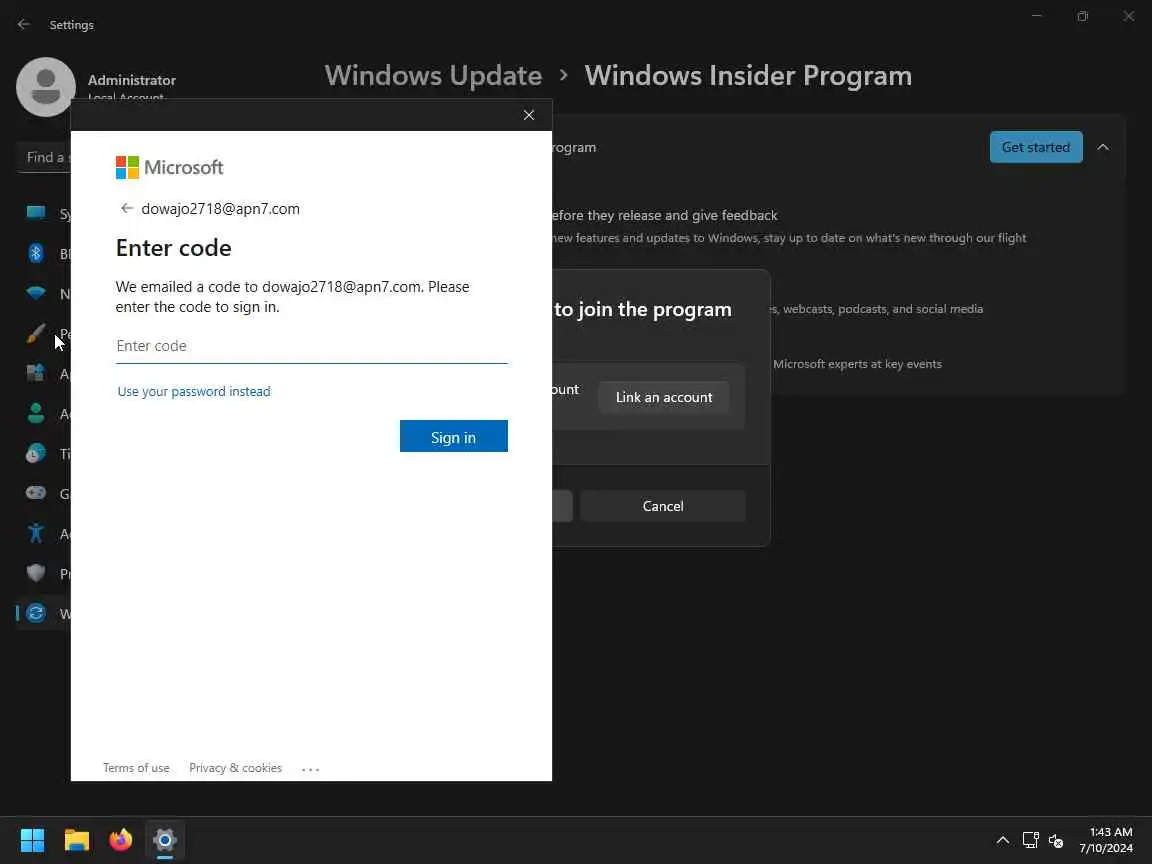Restore down the Settings window

1082,16
